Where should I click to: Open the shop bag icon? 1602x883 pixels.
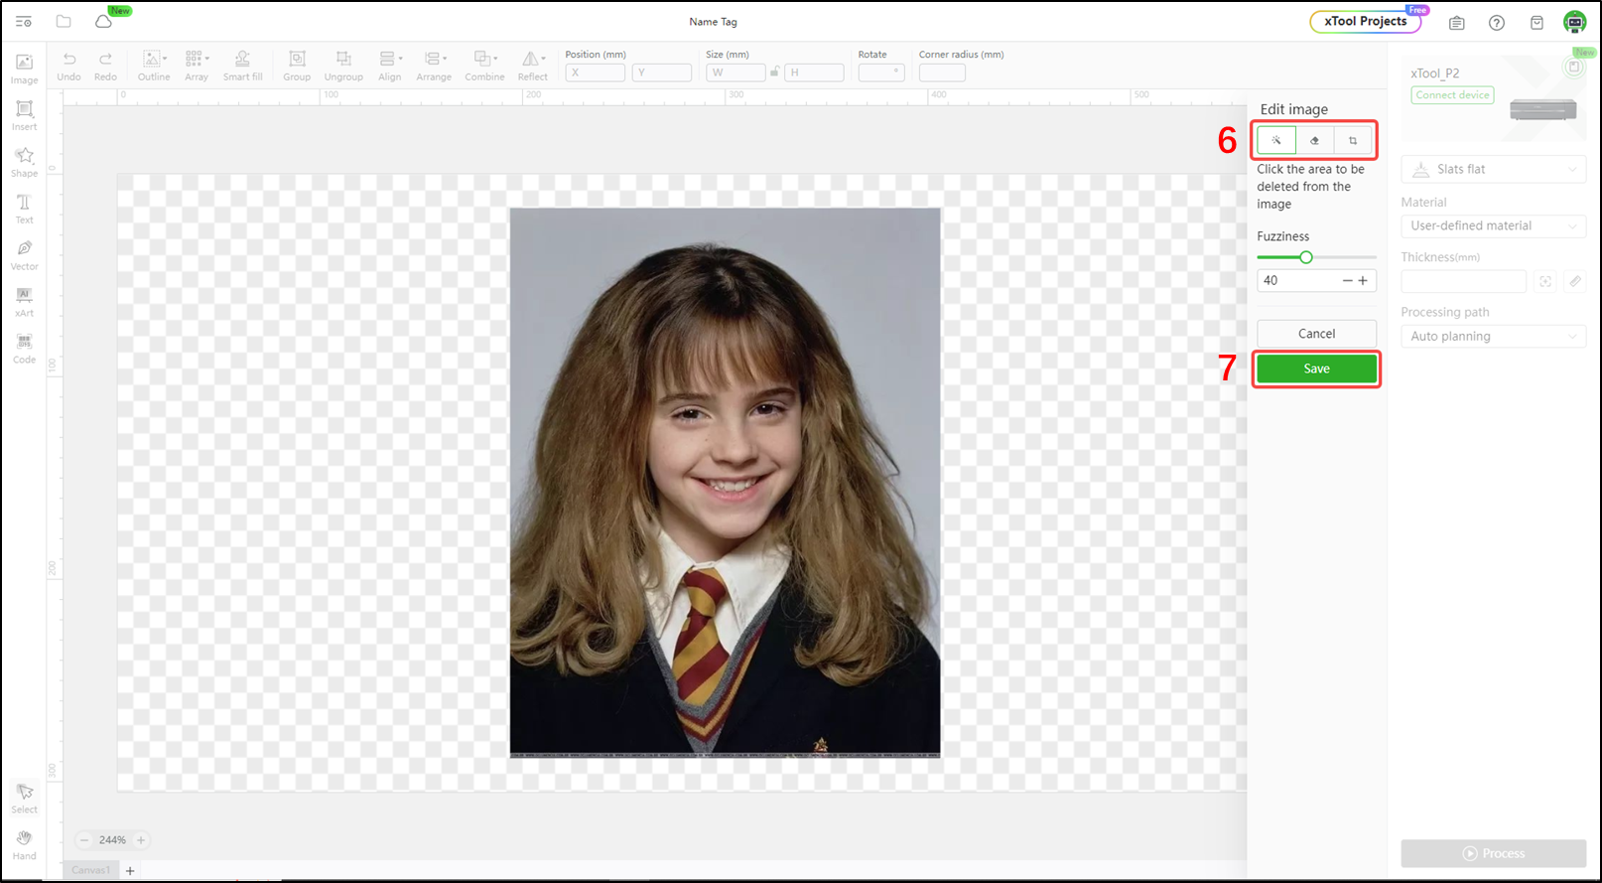1537,22
